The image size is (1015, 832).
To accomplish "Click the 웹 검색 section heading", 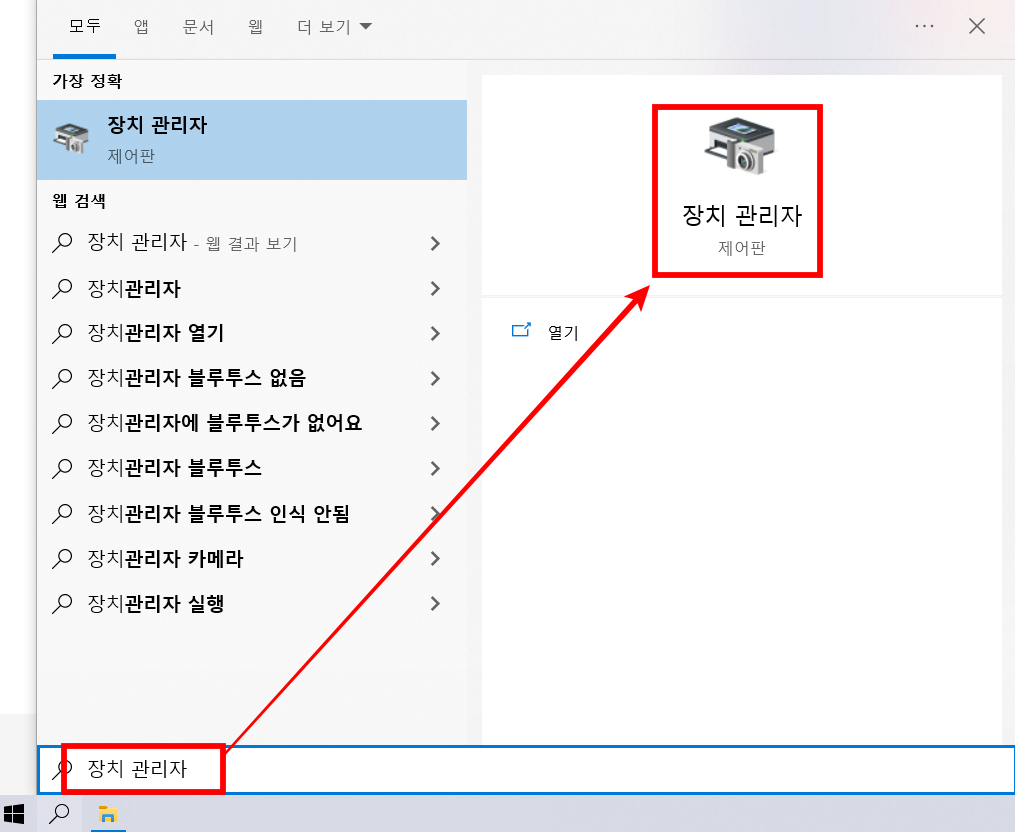I will pos(79,201).
